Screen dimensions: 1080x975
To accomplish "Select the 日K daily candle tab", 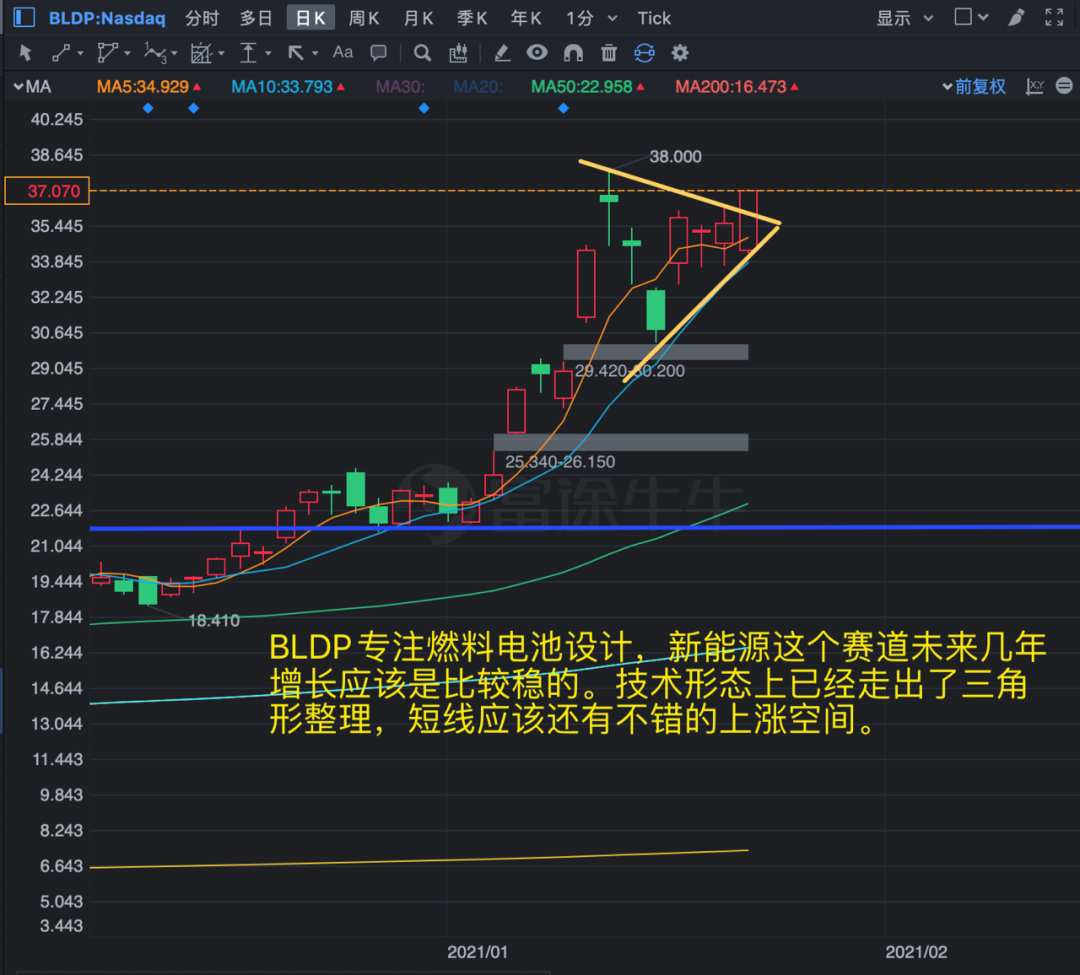I will pos(311,18).
